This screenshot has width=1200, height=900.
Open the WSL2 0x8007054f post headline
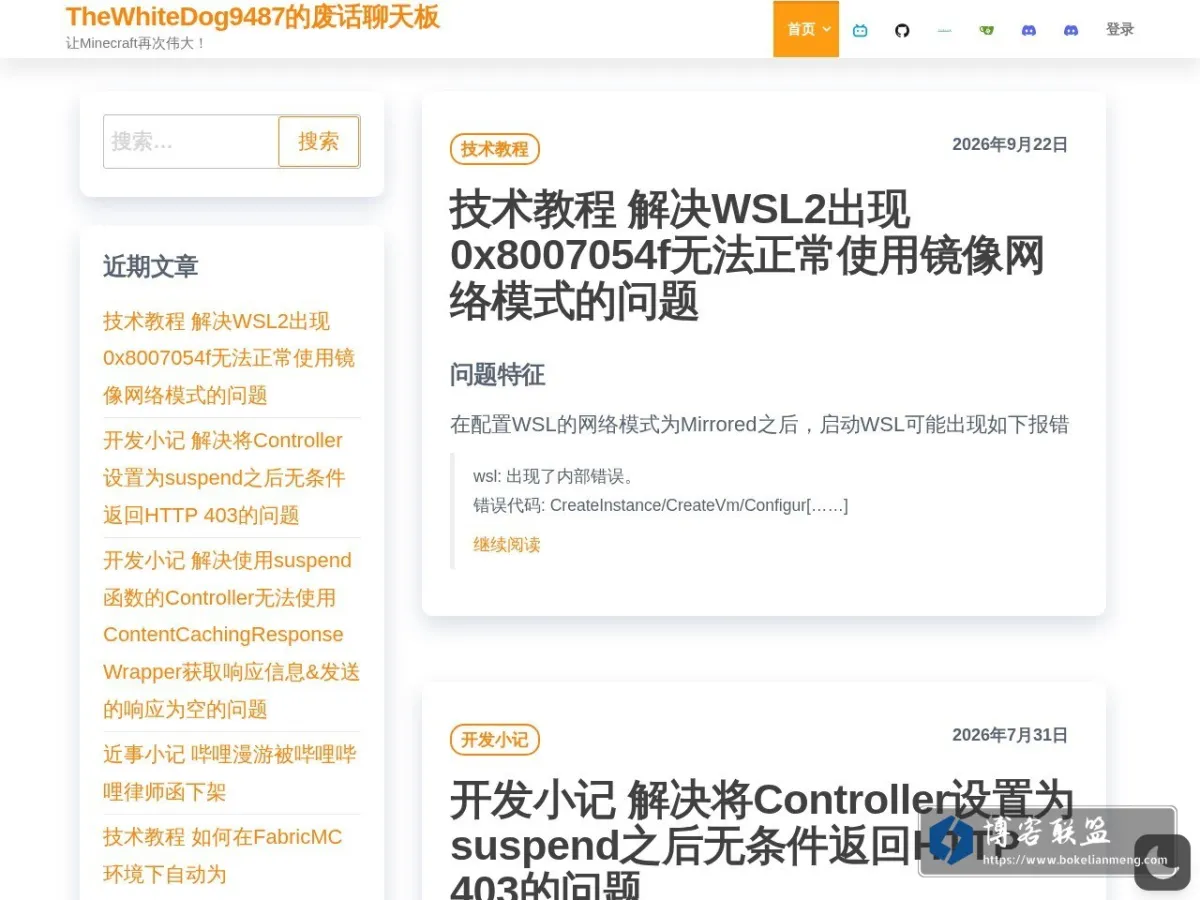coord(747,255)
